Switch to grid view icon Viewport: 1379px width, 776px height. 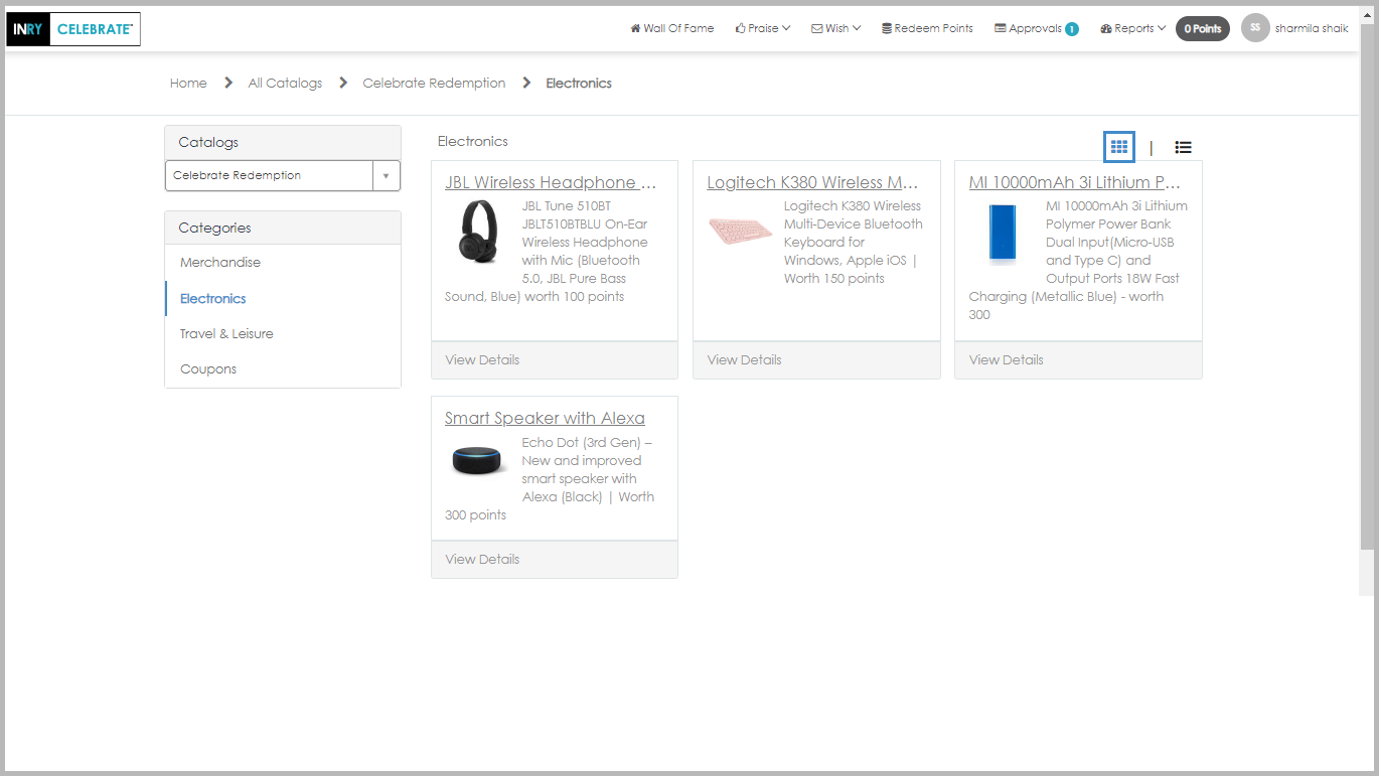[1119, 147]
